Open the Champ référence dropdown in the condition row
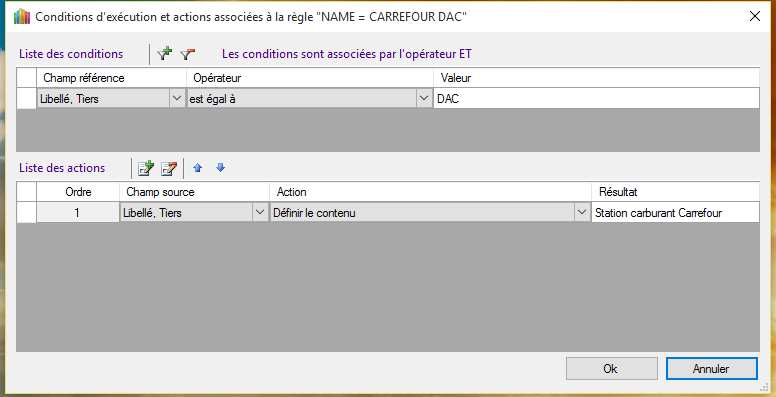Image resolution: width=776 pixels, height=397 pixels. (x=177, y=99)
